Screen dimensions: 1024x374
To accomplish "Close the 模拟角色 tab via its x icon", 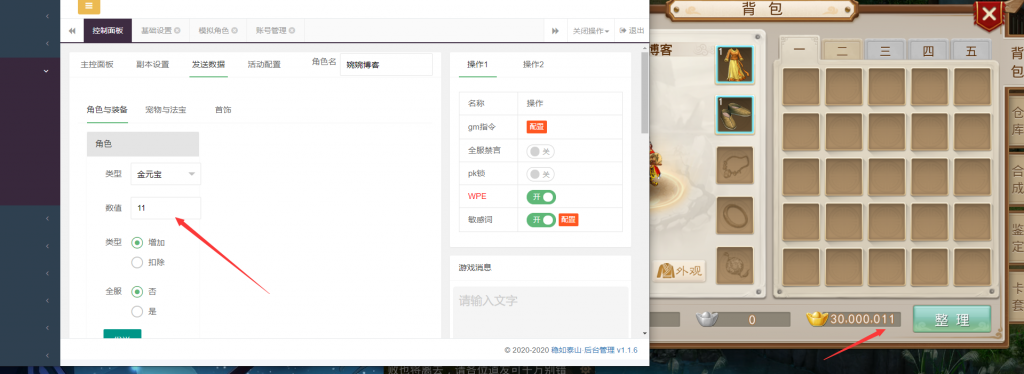I will point(234,31).
